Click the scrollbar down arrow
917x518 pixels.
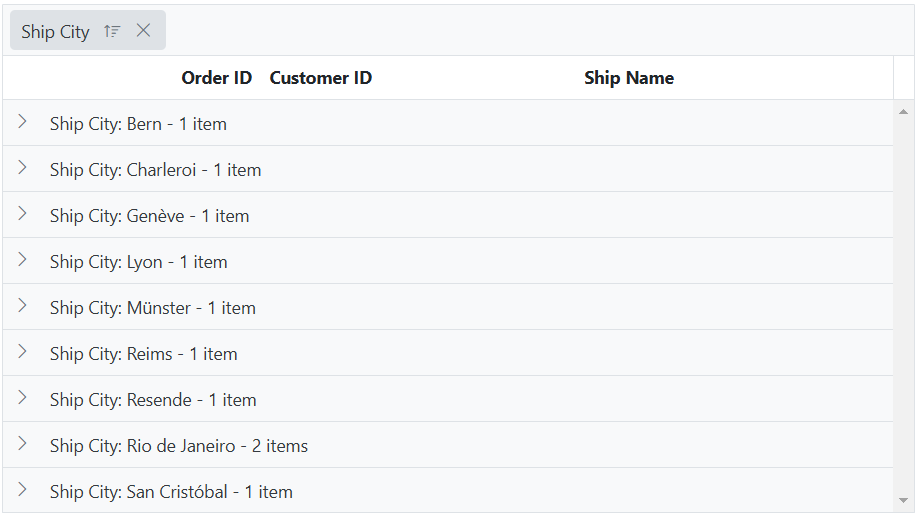click(x=904, y=500)
